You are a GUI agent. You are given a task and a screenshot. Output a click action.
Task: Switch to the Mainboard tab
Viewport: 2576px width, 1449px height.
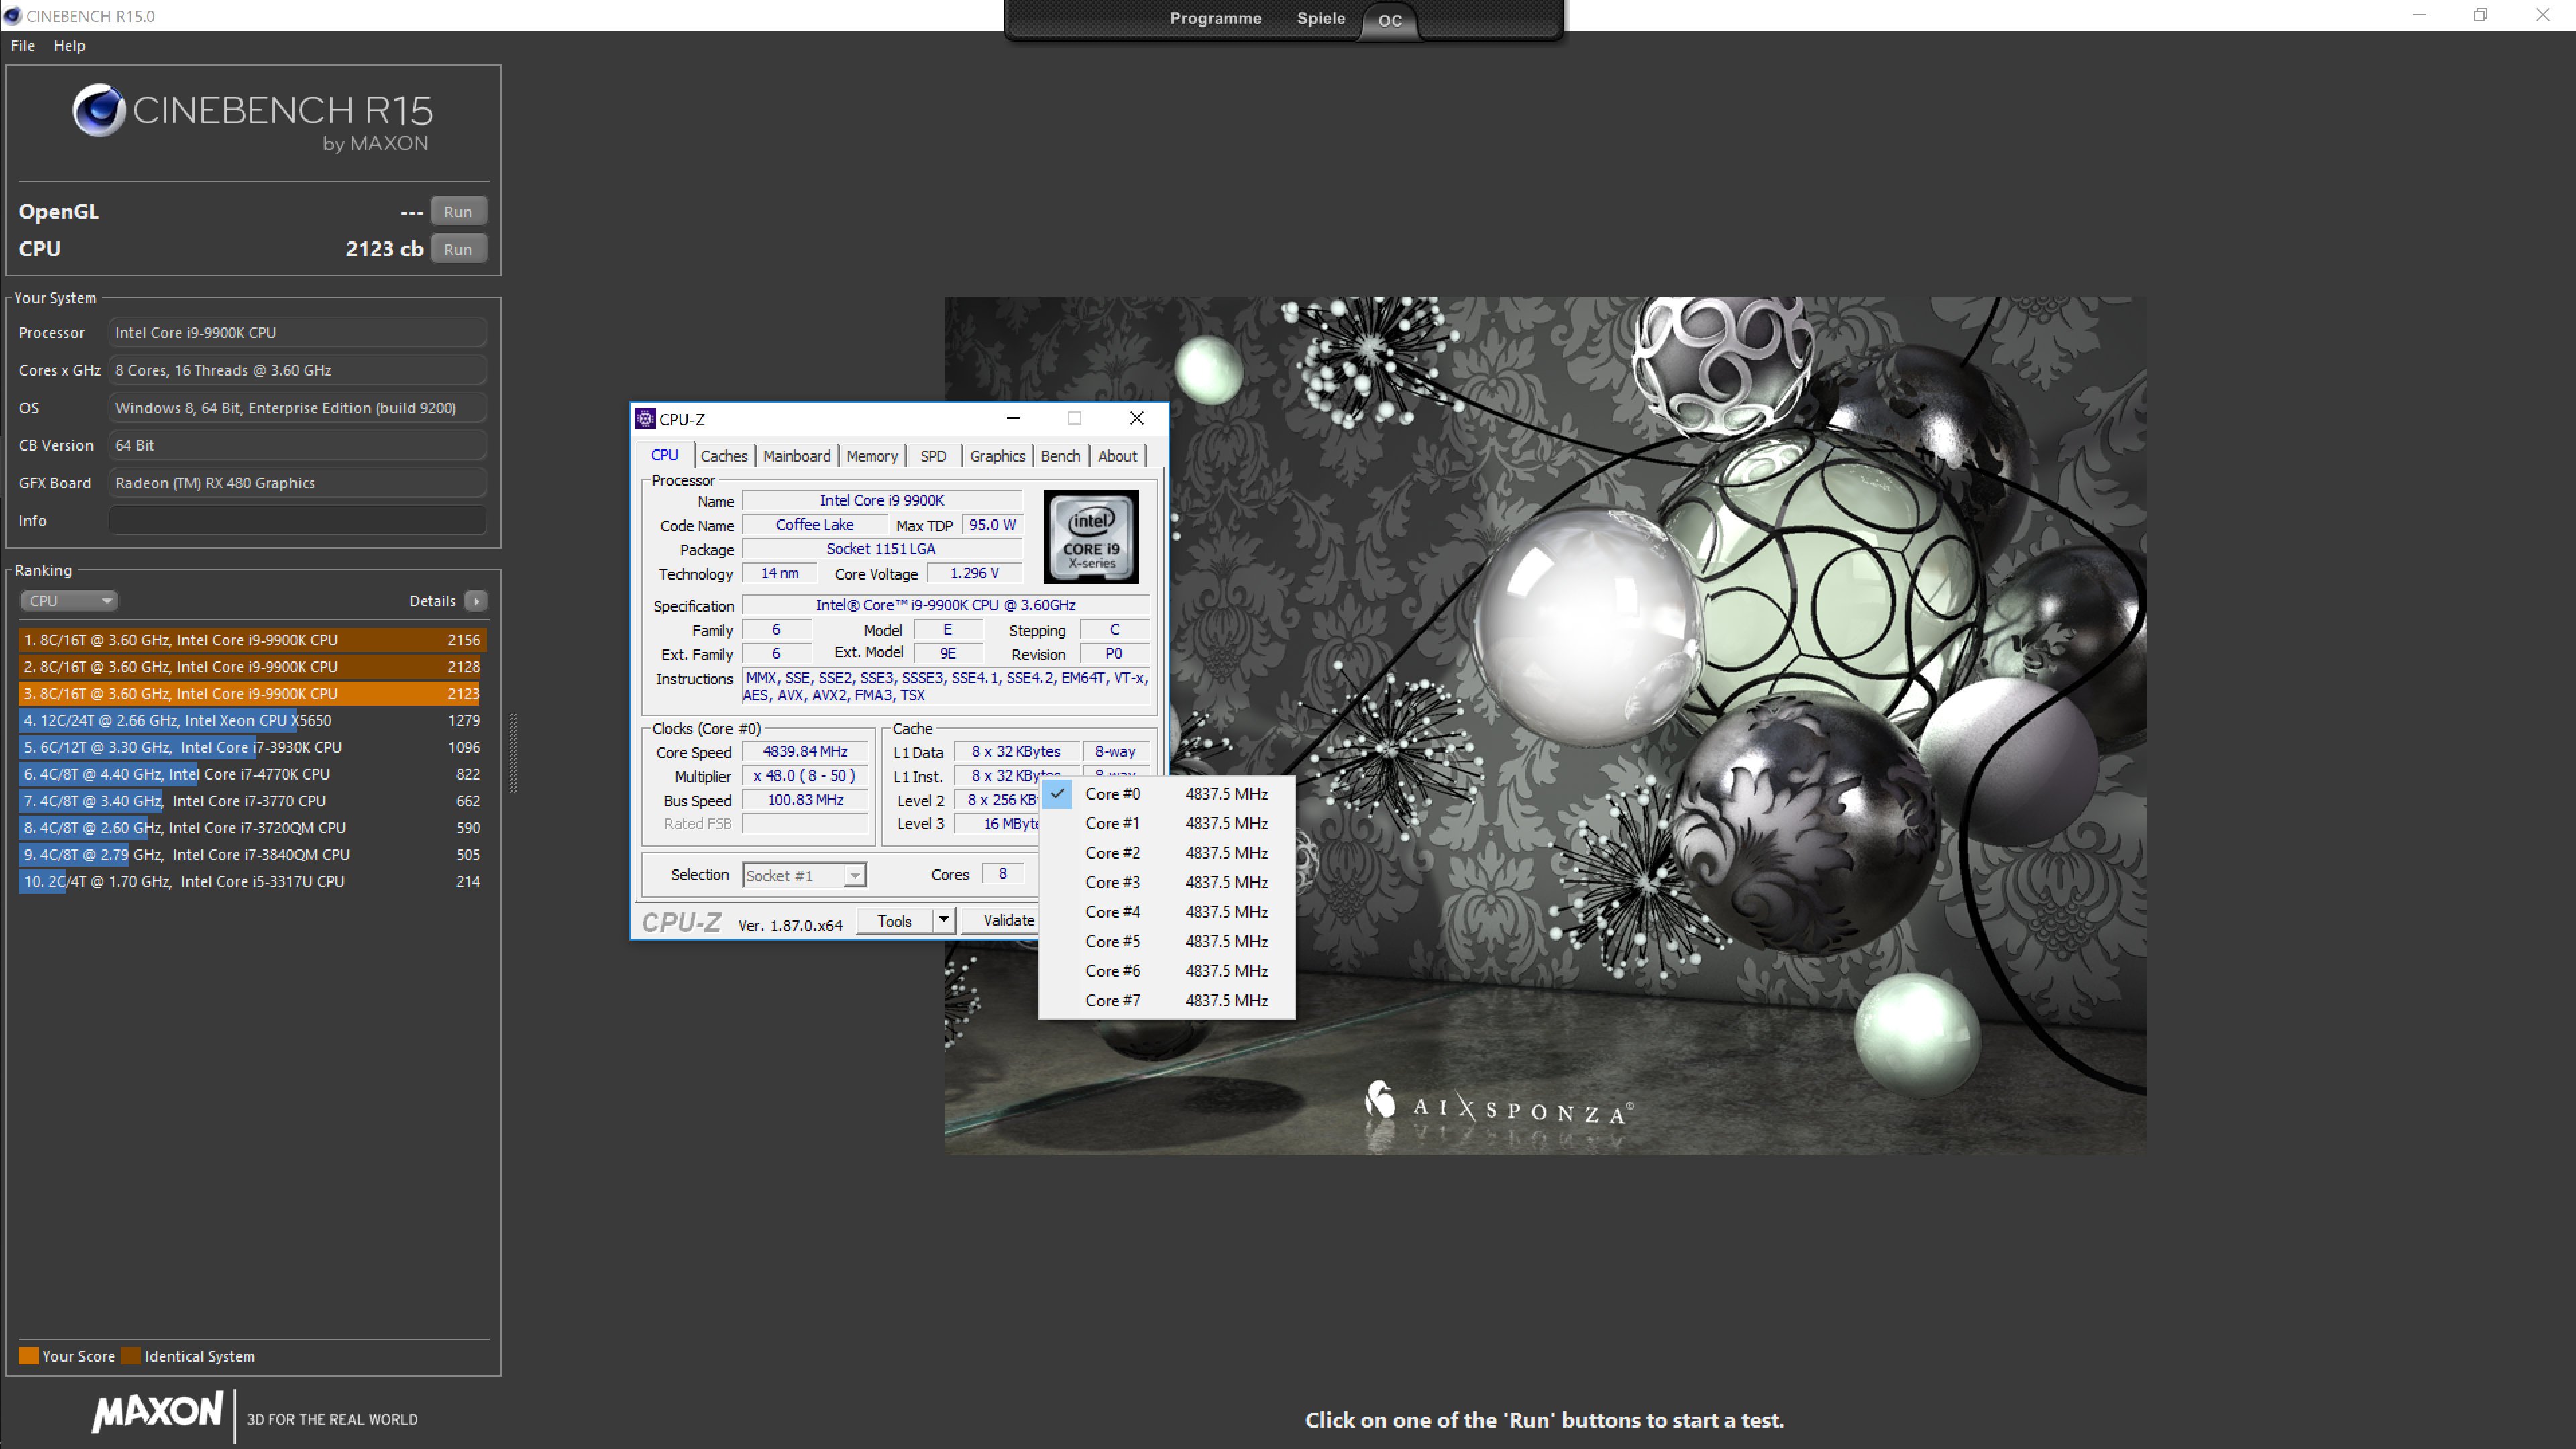(x=796, y=456)
